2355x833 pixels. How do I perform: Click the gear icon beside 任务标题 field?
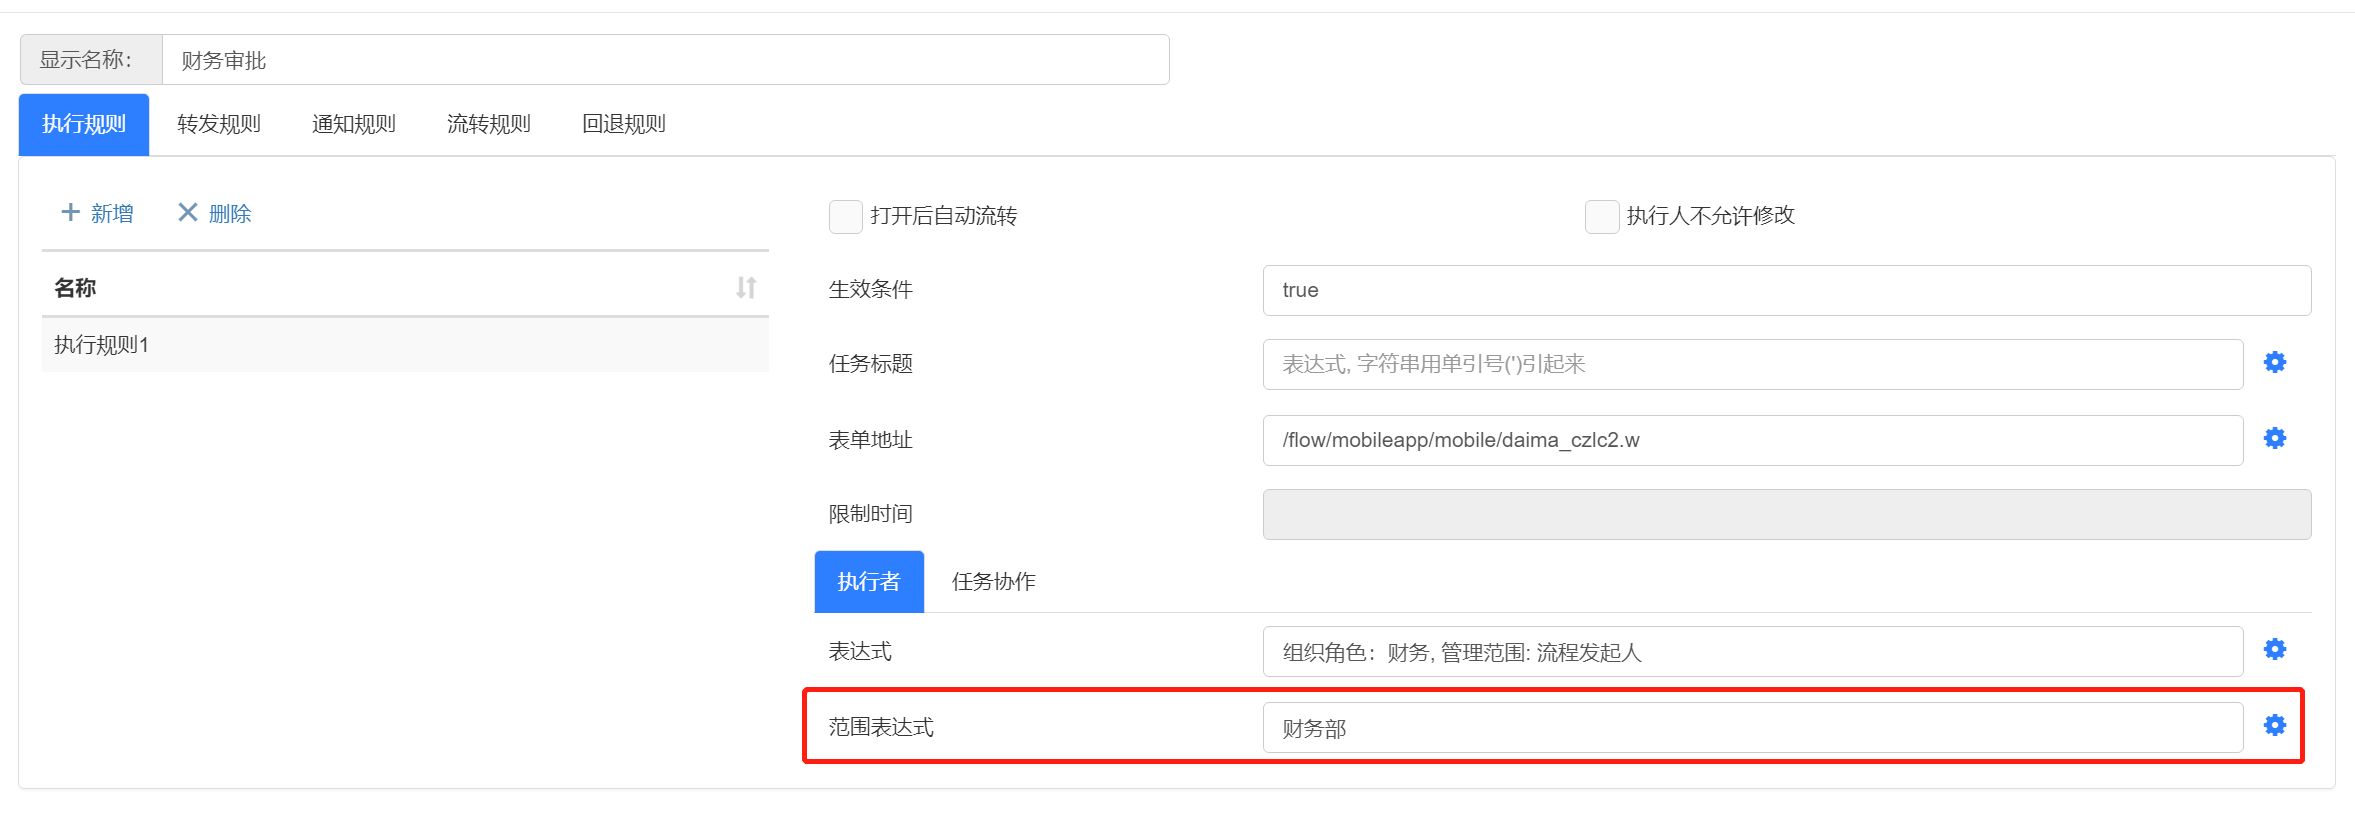click(x=2274, y=362)
